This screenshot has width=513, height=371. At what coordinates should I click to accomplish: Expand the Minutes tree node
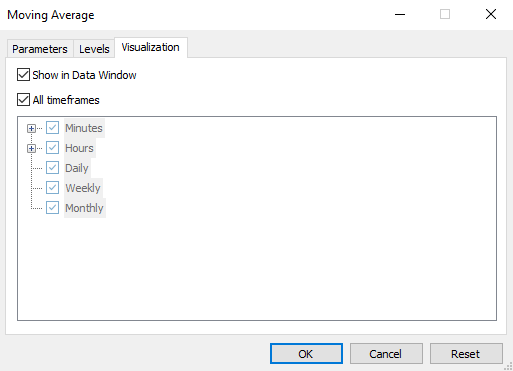click(31, 128)
